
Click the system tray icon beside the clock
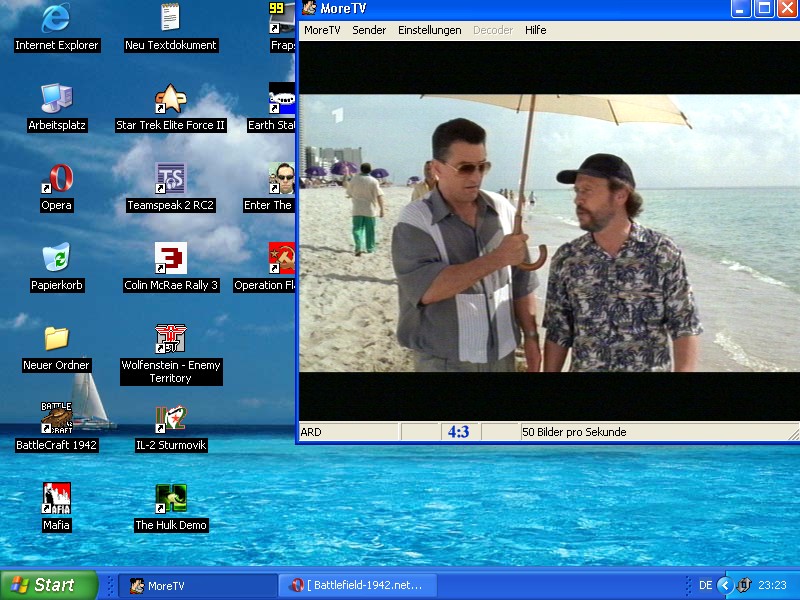coord(744,585)
